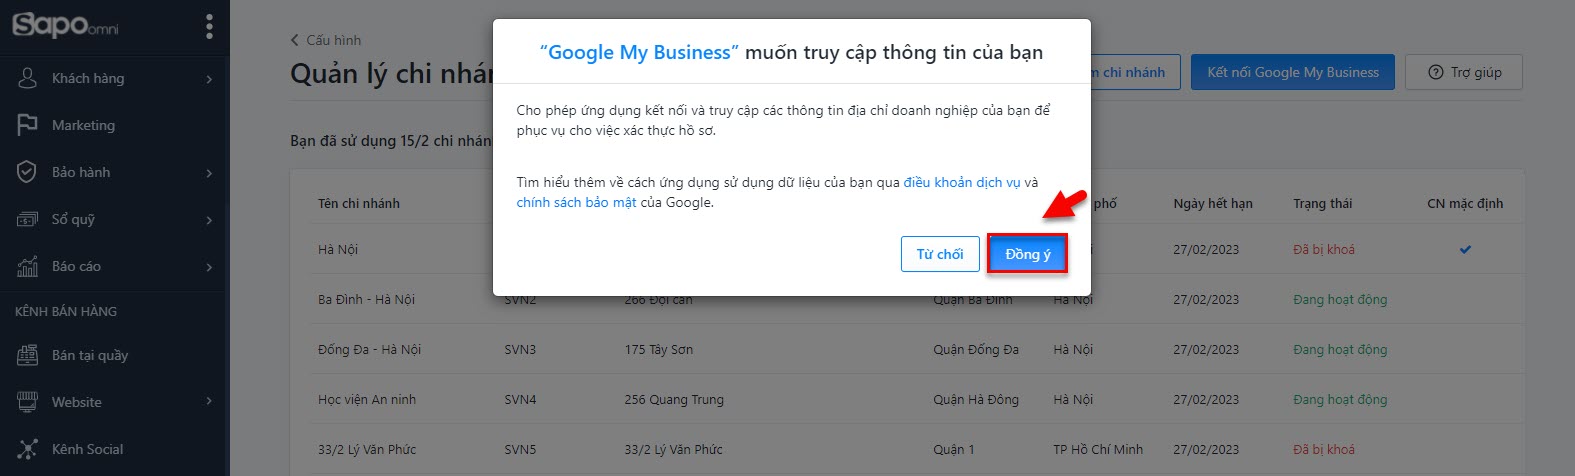Click Đã bị khoá status for Hà Nội
The height and width of the screenshot is (476, 1575).
coord(1324,249)
